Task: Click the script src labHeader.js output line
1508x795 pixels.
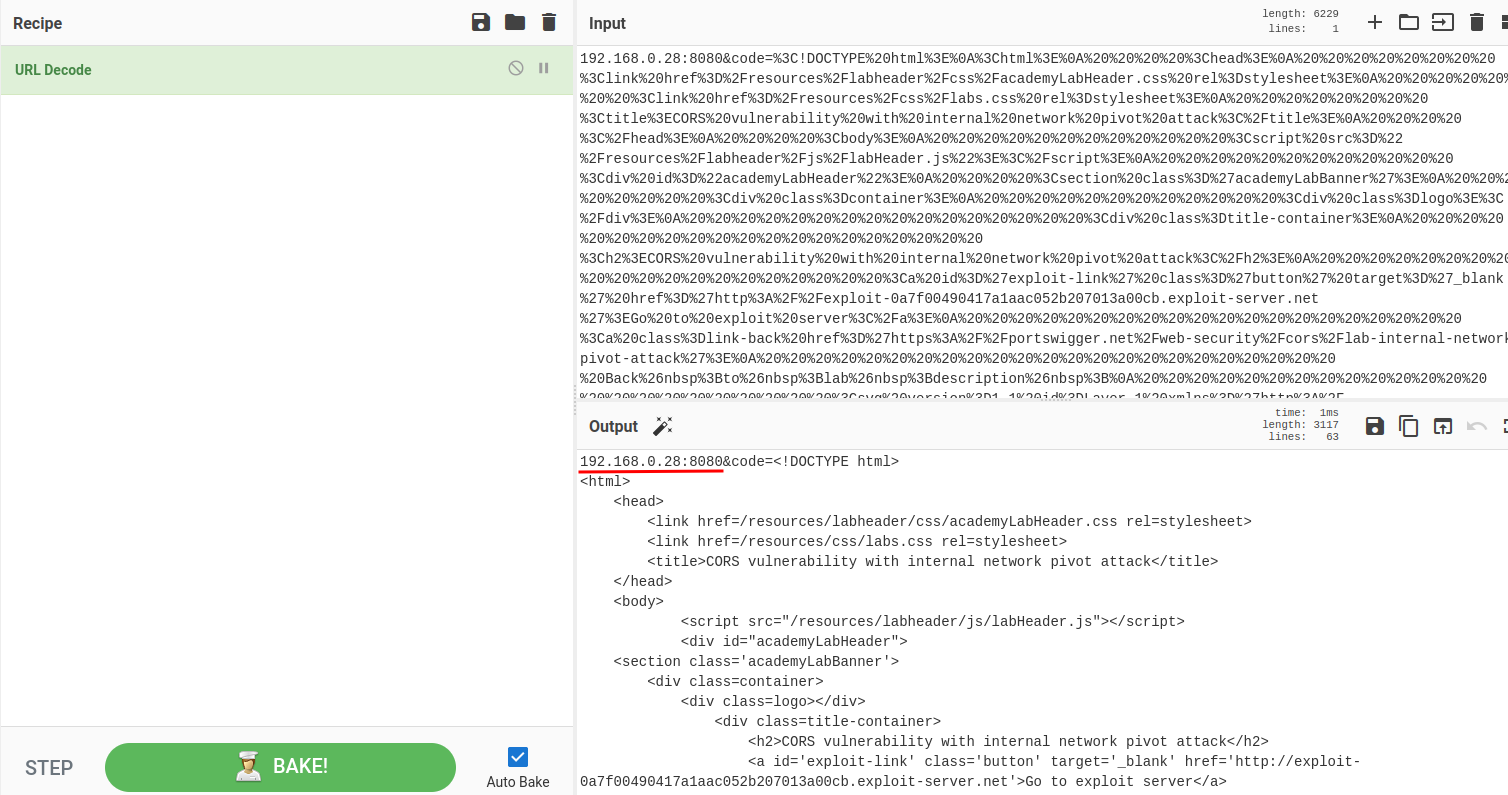Action: pyautogui.click(x=932, y=621)
